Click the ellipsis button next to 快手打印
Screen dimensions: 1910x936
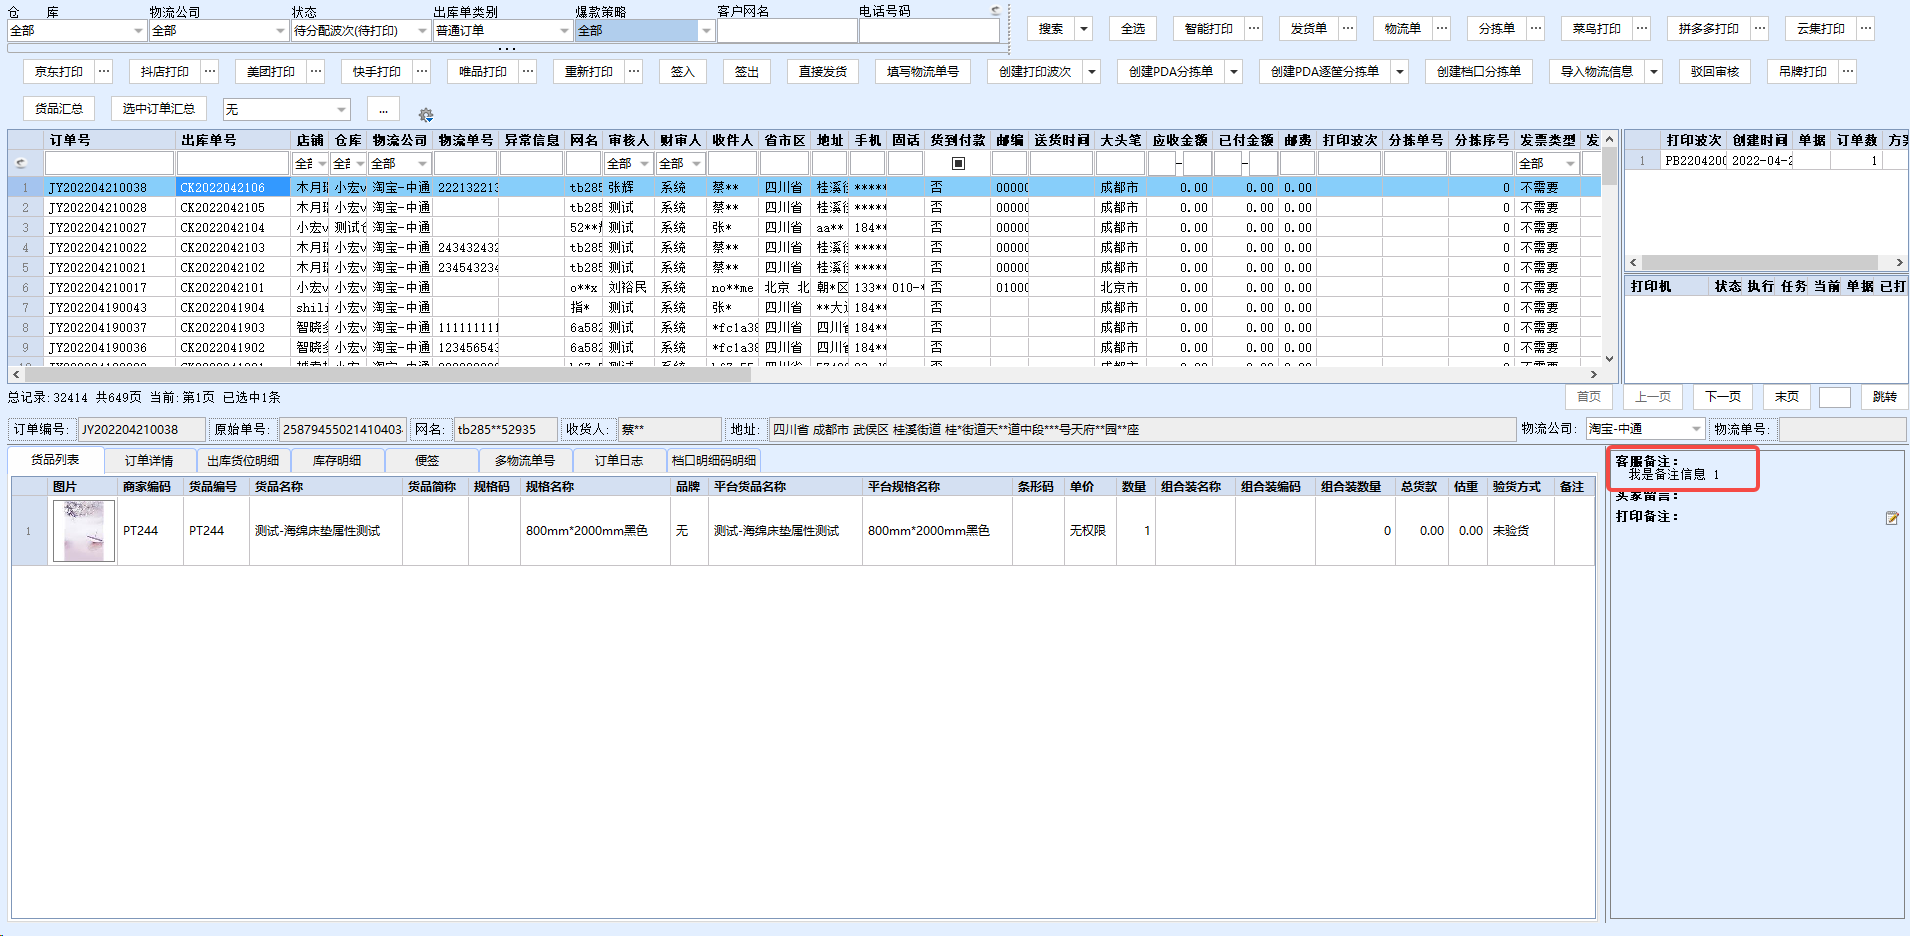[x=422, y=72]
